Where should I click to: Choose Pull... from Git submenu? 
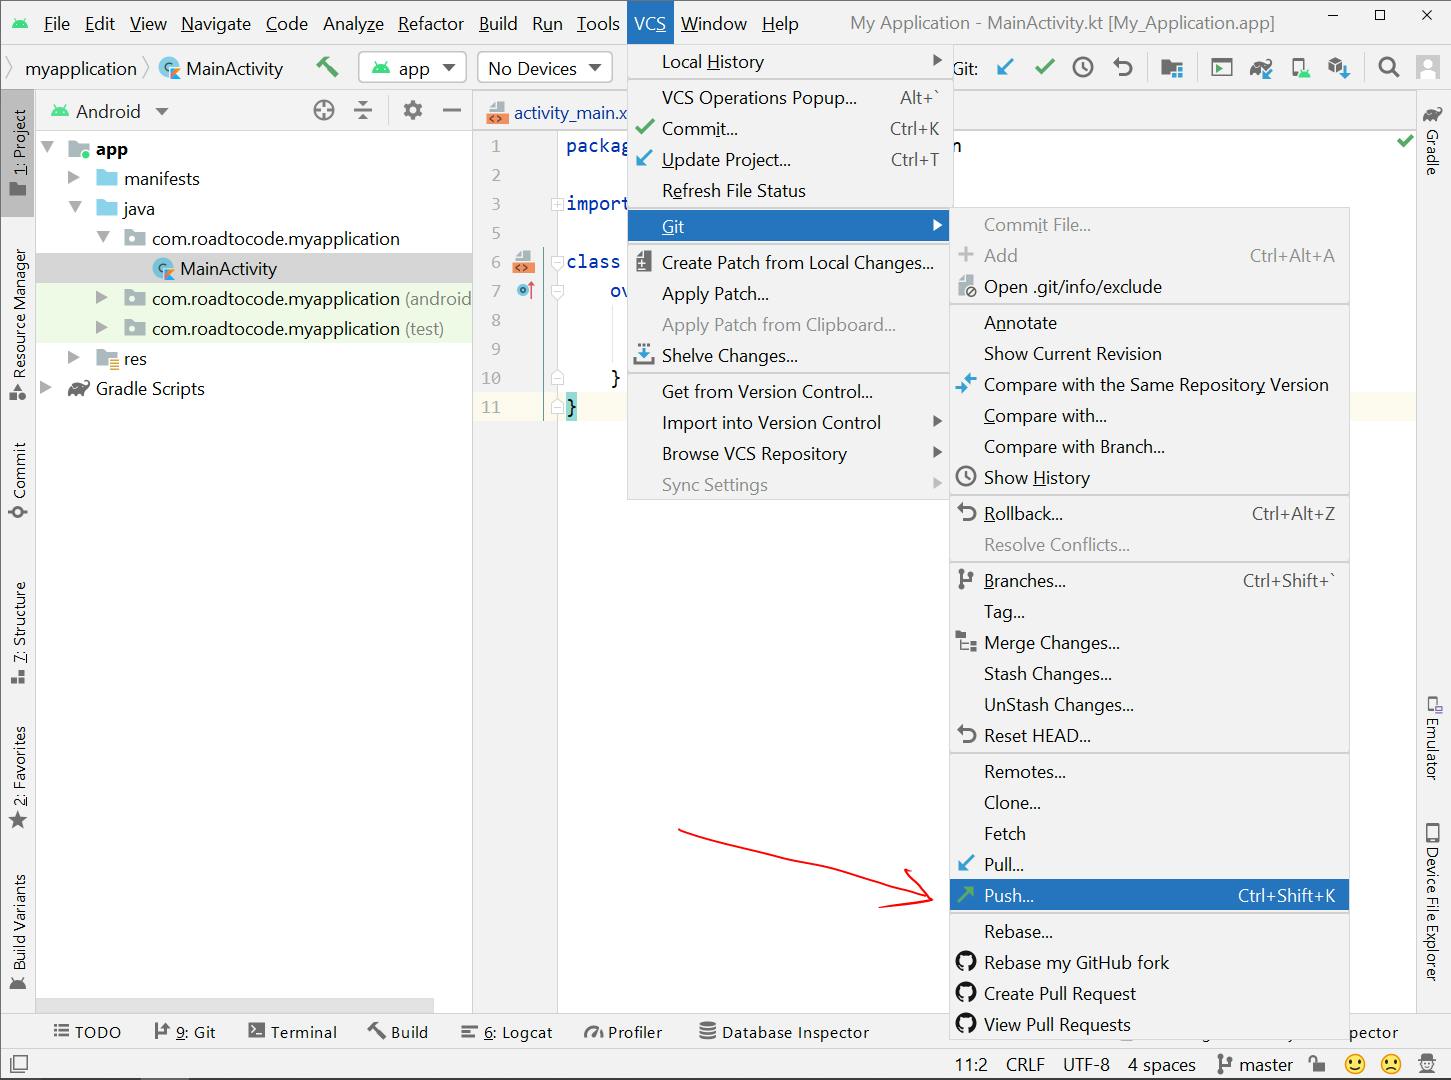pyautogui.click(x=1149, y=864)
